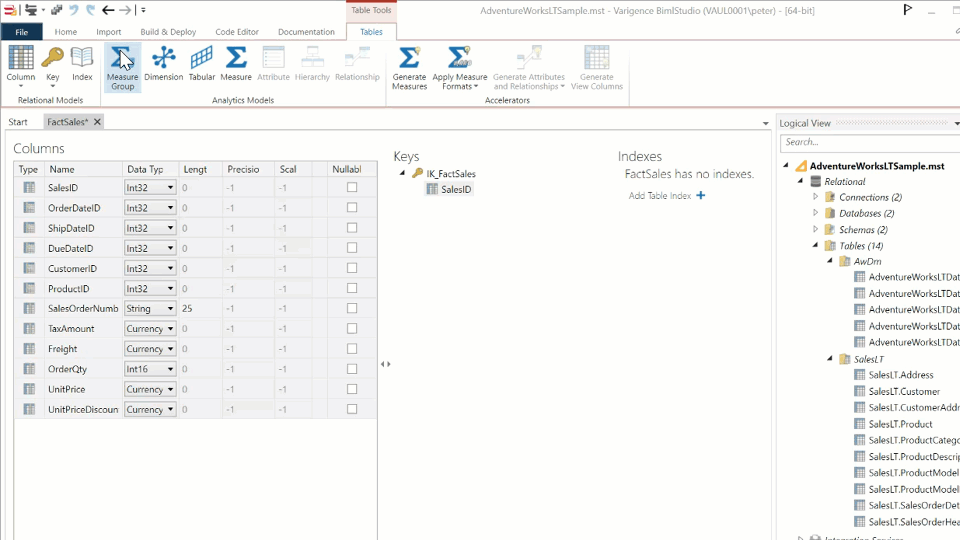Toggle Nullable checkbox for TaxAmount
Image resolution: width=960 pixels, height=540 pixels.
point(352,329)
